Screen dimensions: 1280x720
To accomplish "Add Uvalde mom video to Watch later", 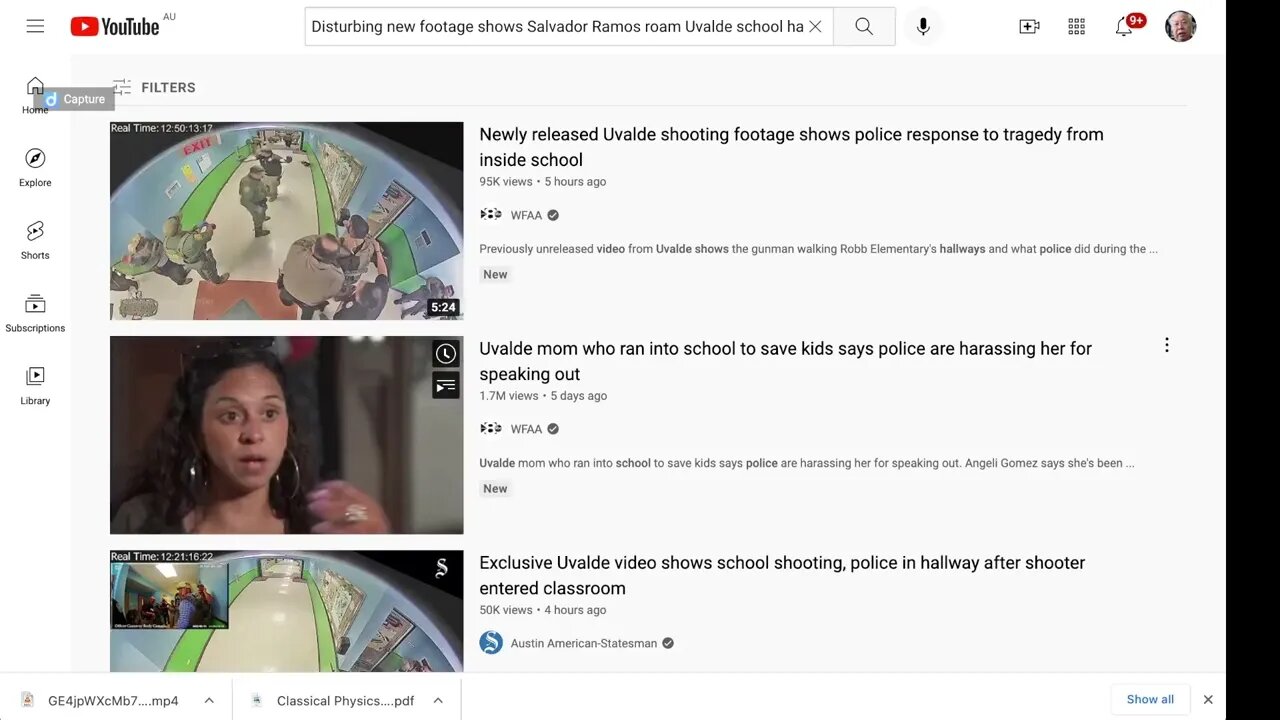I will pyautogui.click(x=446, y=354).
